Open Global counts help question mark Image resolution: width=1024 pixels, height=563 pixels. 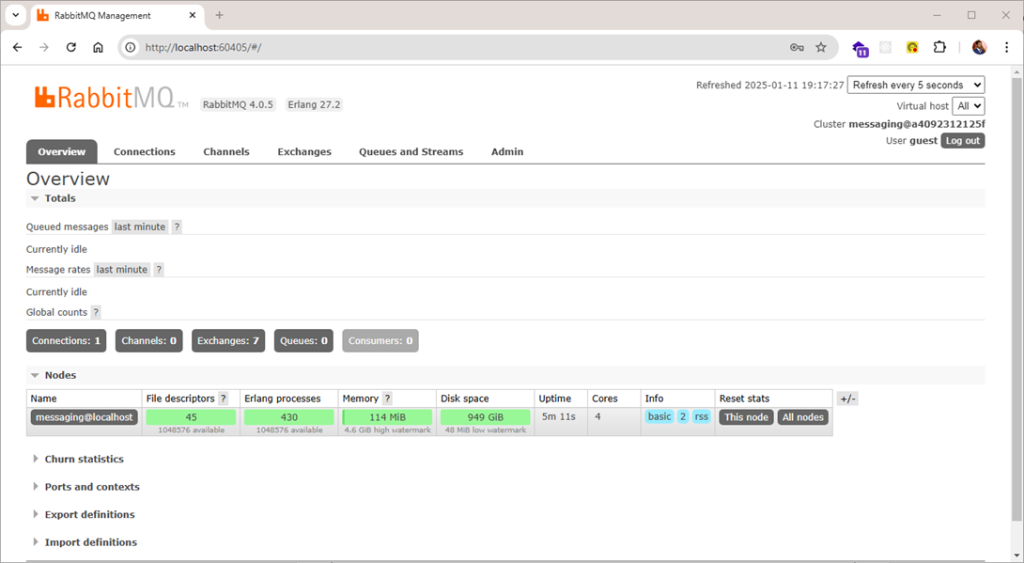(x=96, y=313)
